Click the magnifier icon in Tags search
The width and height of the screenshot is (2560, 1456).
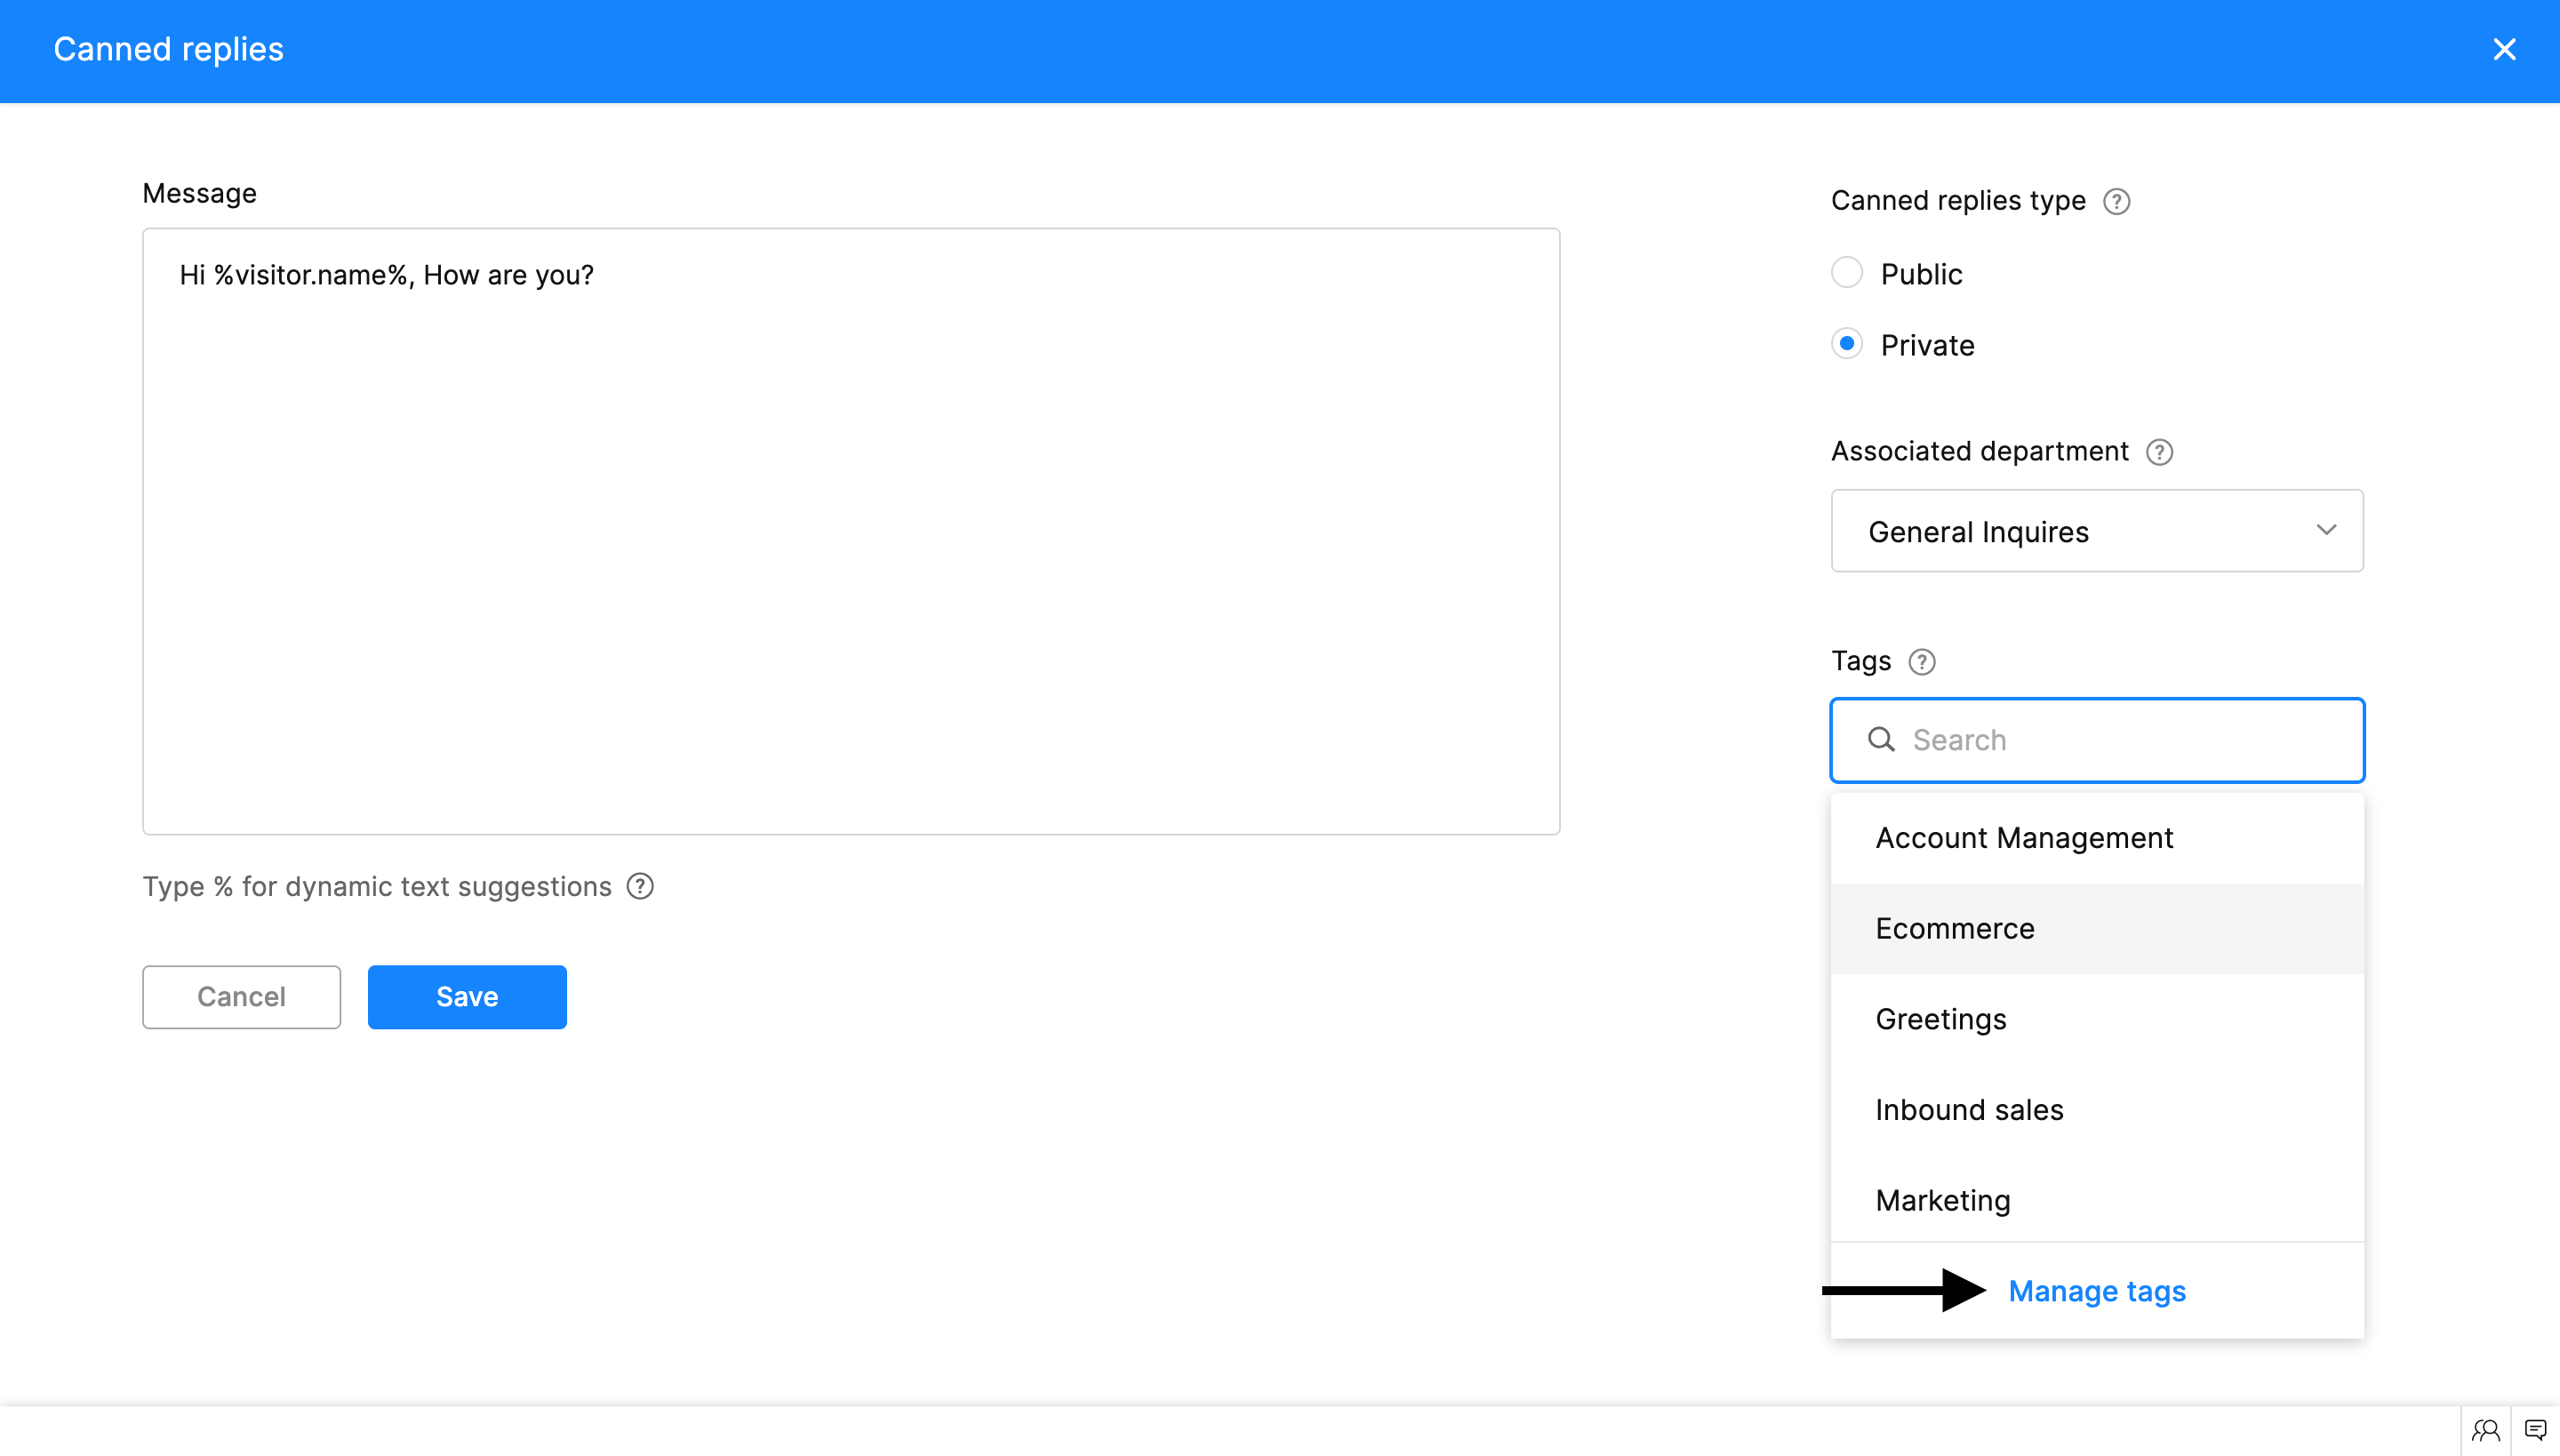tap(1881, 740)
